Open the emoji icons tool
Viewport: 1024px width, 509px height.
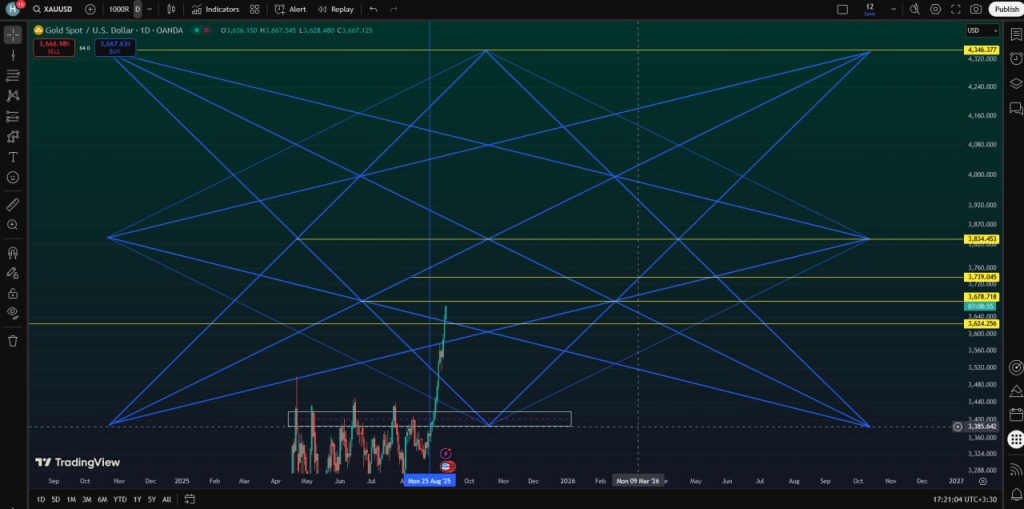(x=13, y=177)
